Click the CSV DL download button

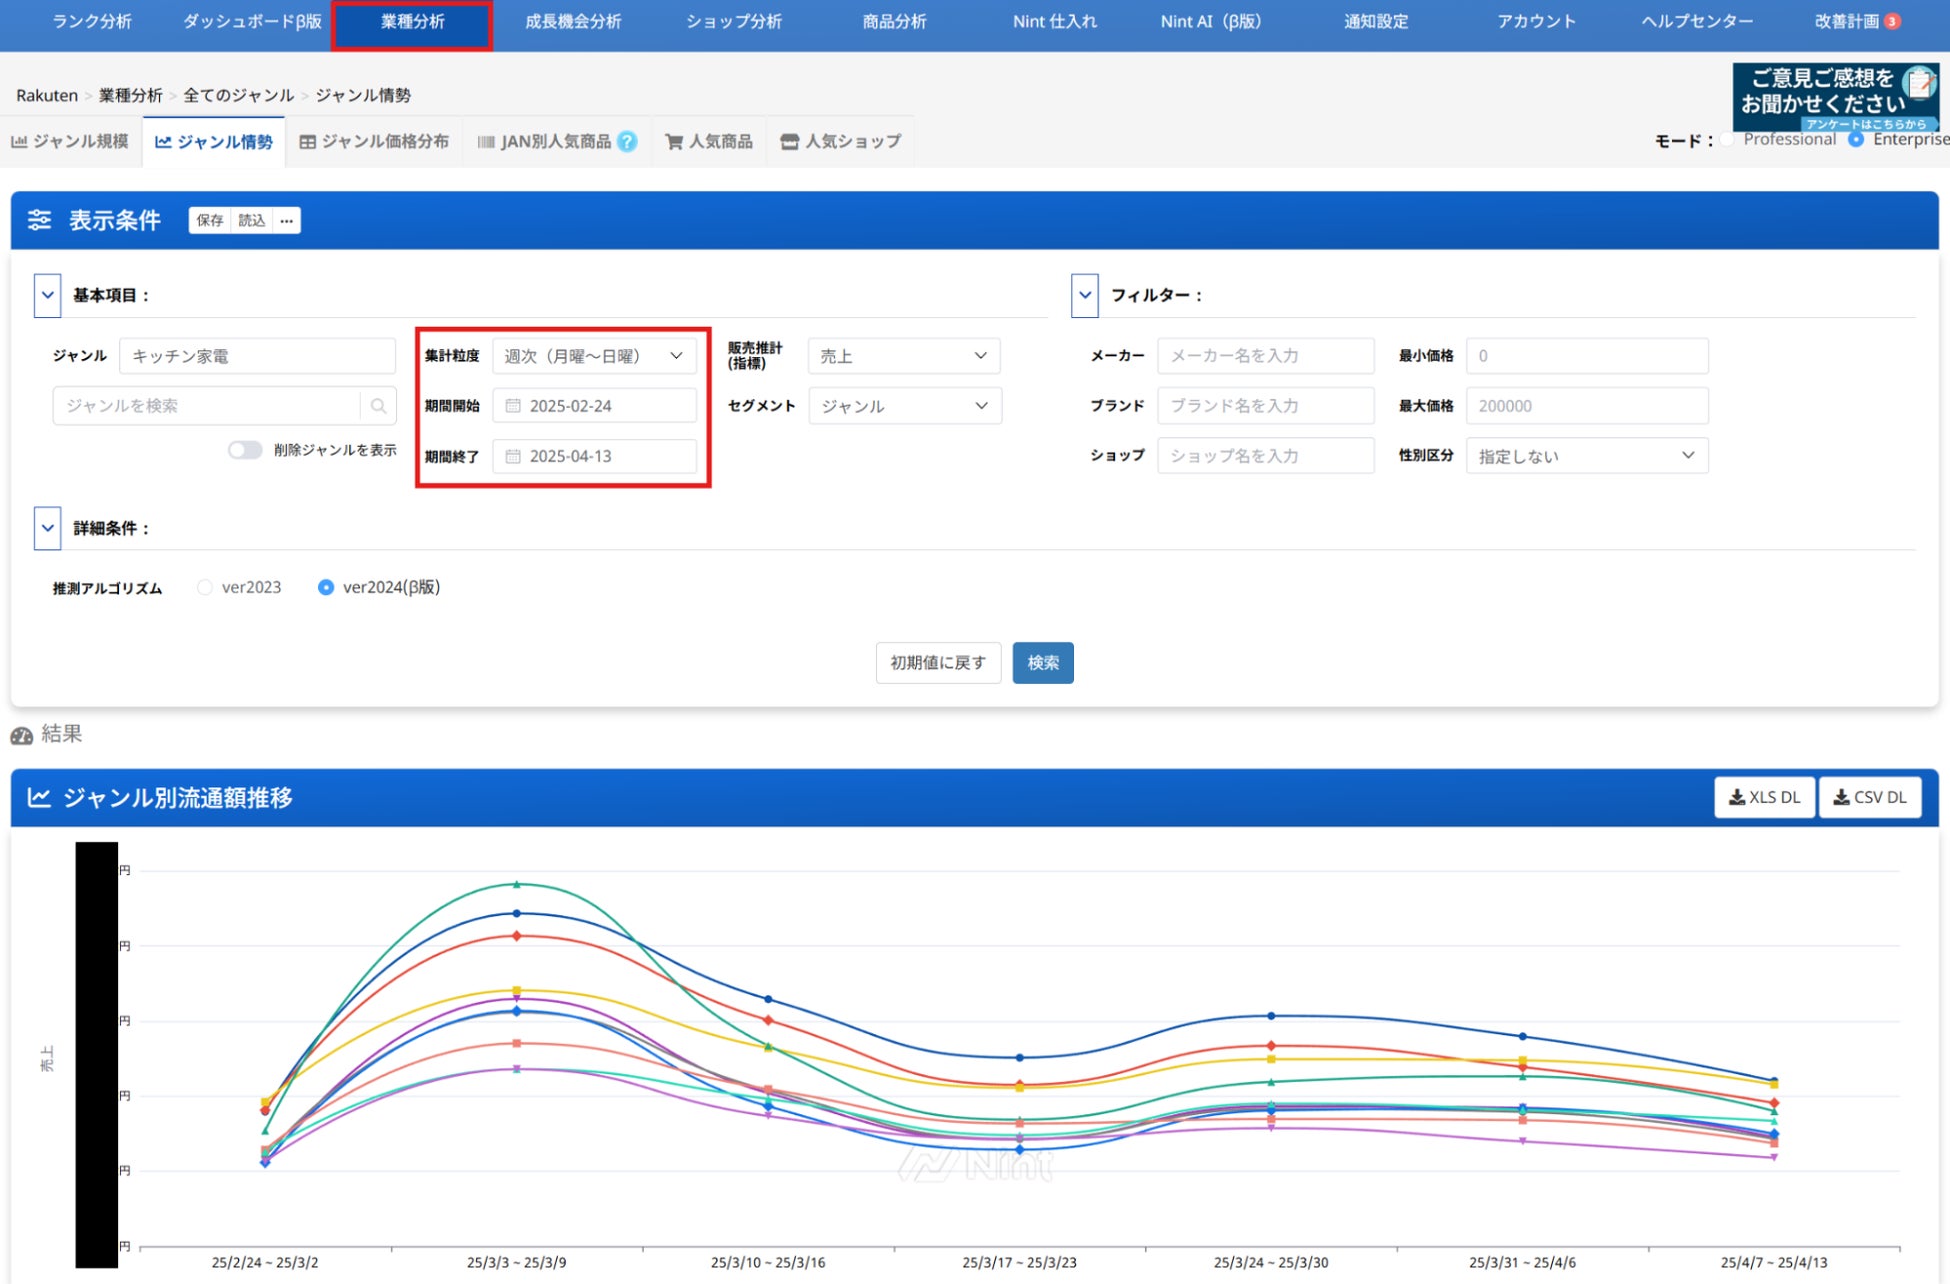(1869, 797)
